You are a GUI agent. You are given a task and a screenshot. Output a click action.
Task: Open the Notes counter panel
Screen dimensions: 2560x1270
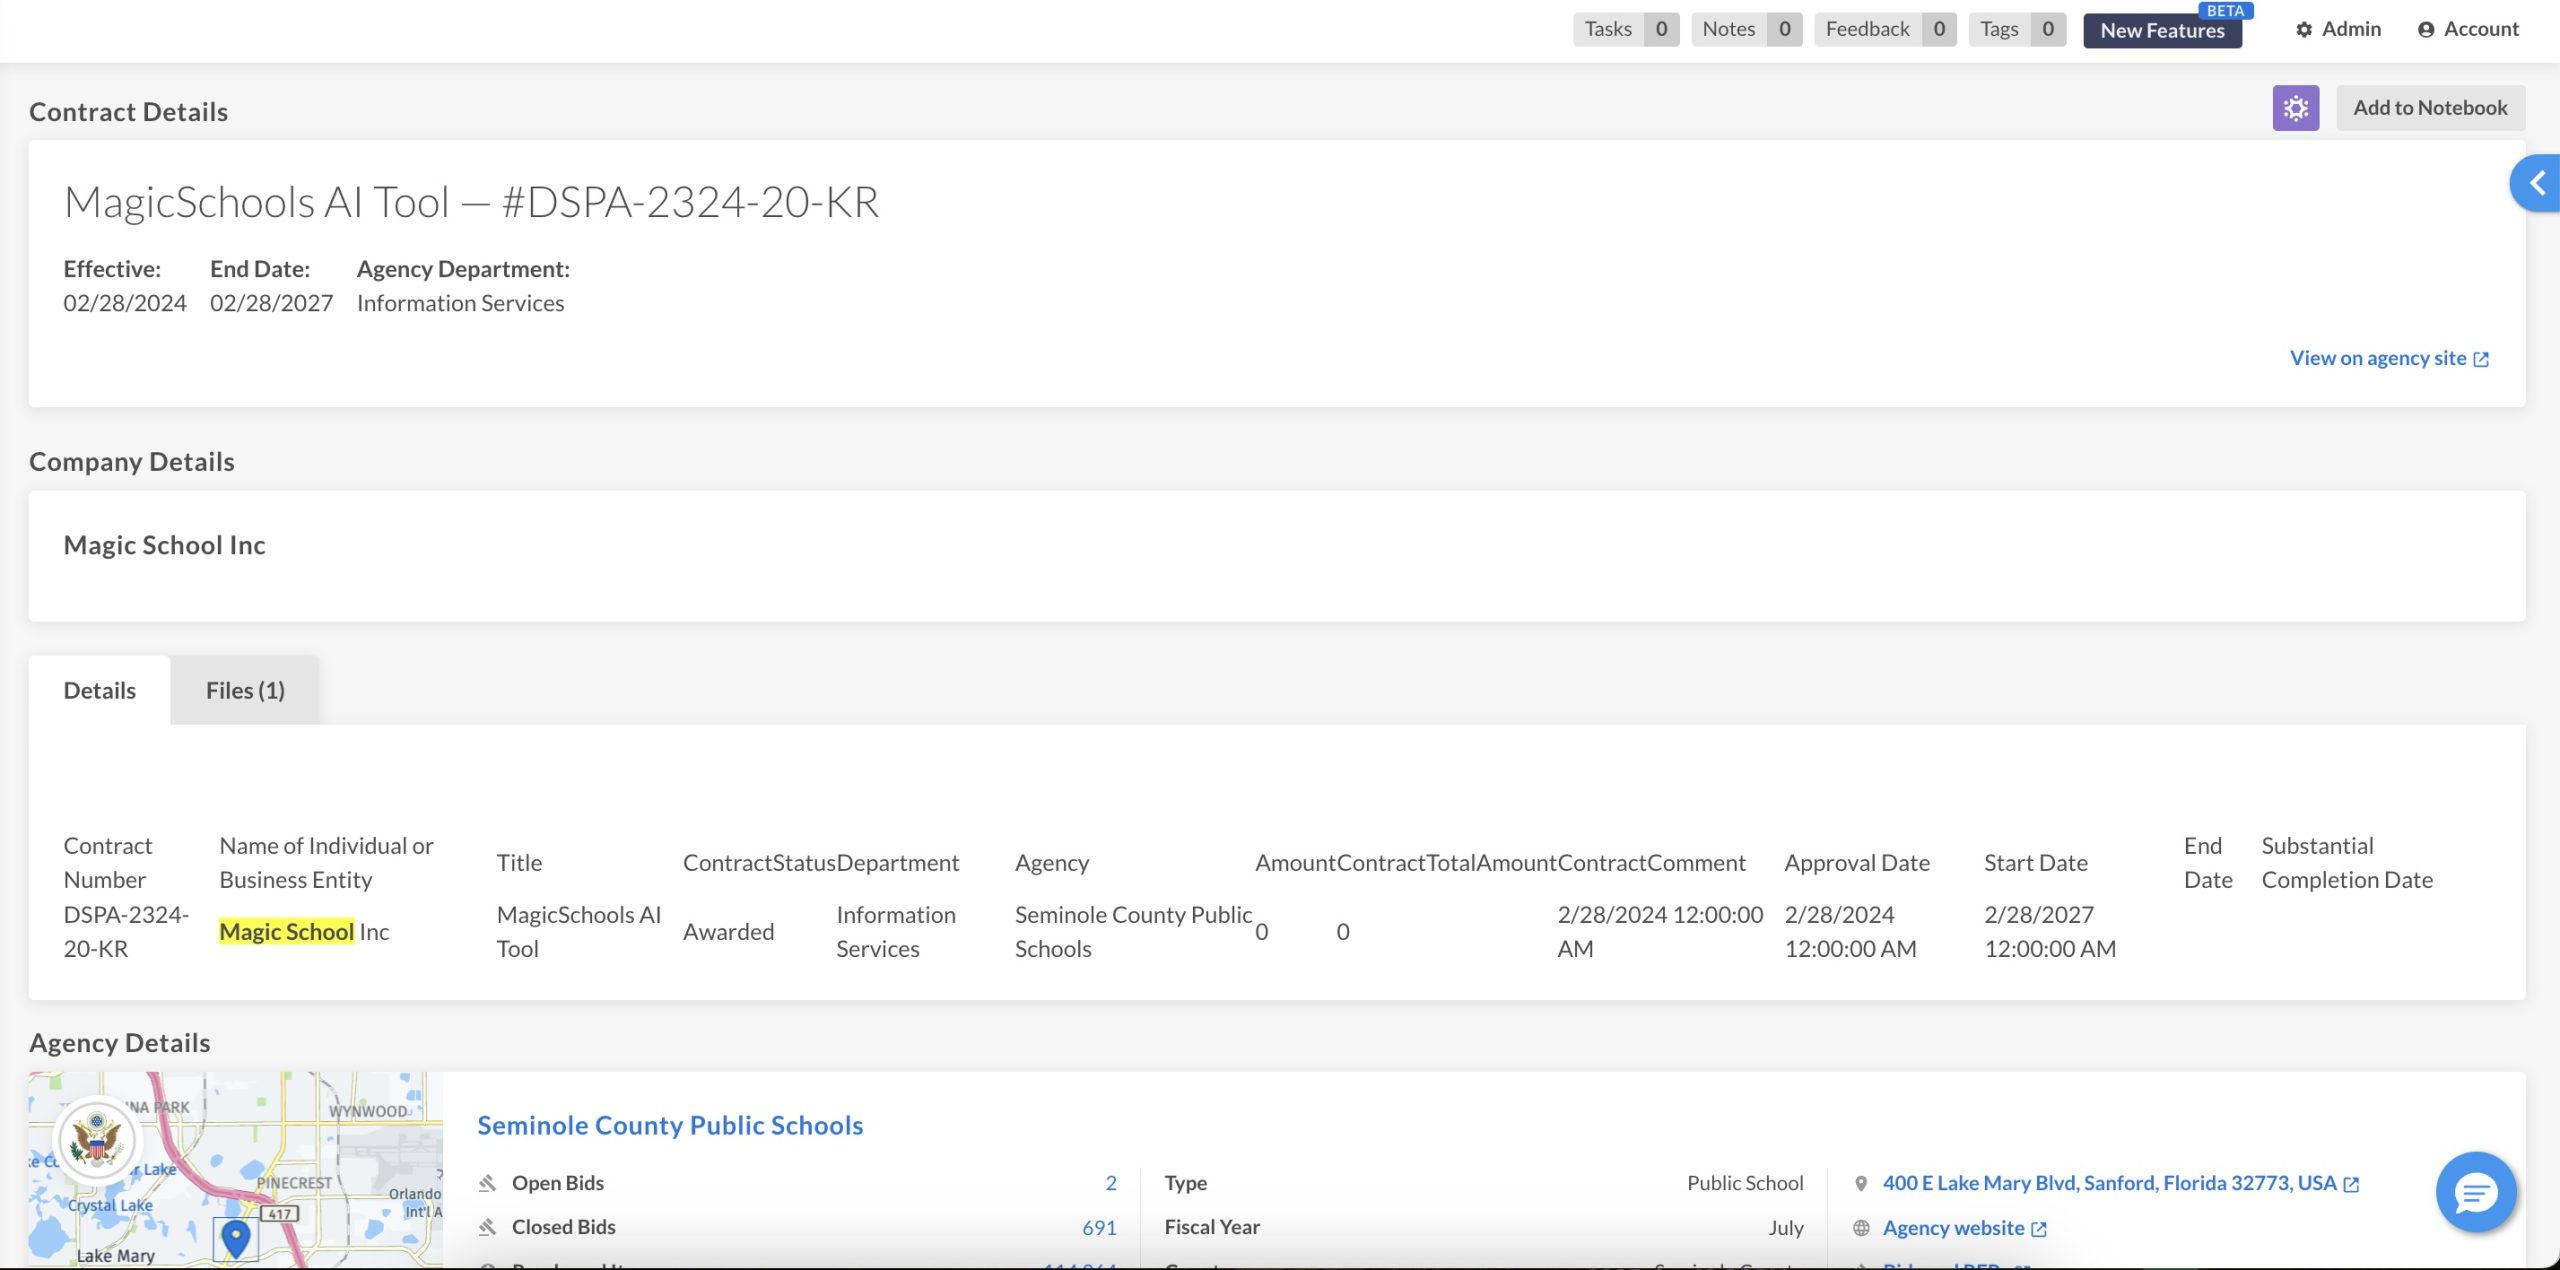(x=1746, y=30)
